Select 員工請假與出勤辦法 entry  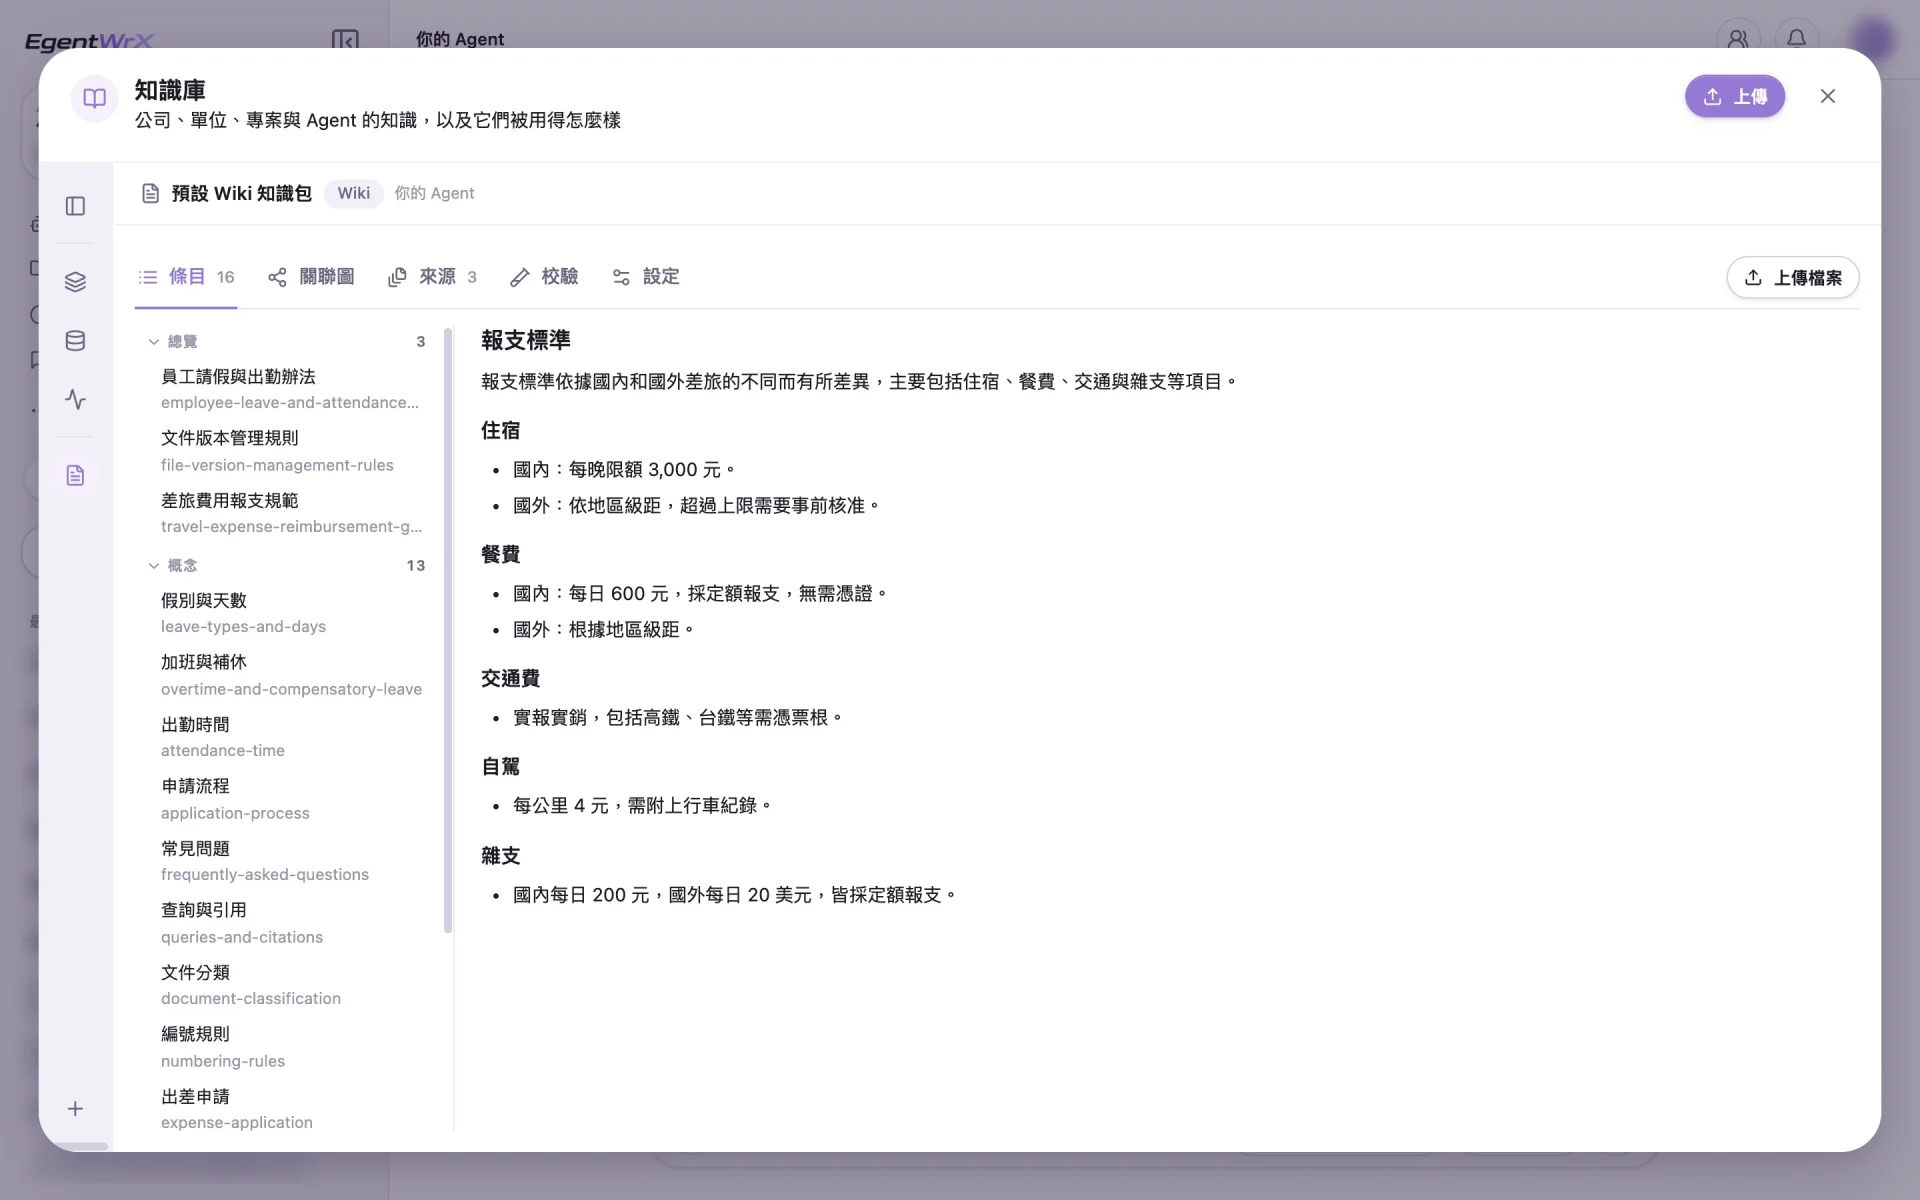point(290,389)
